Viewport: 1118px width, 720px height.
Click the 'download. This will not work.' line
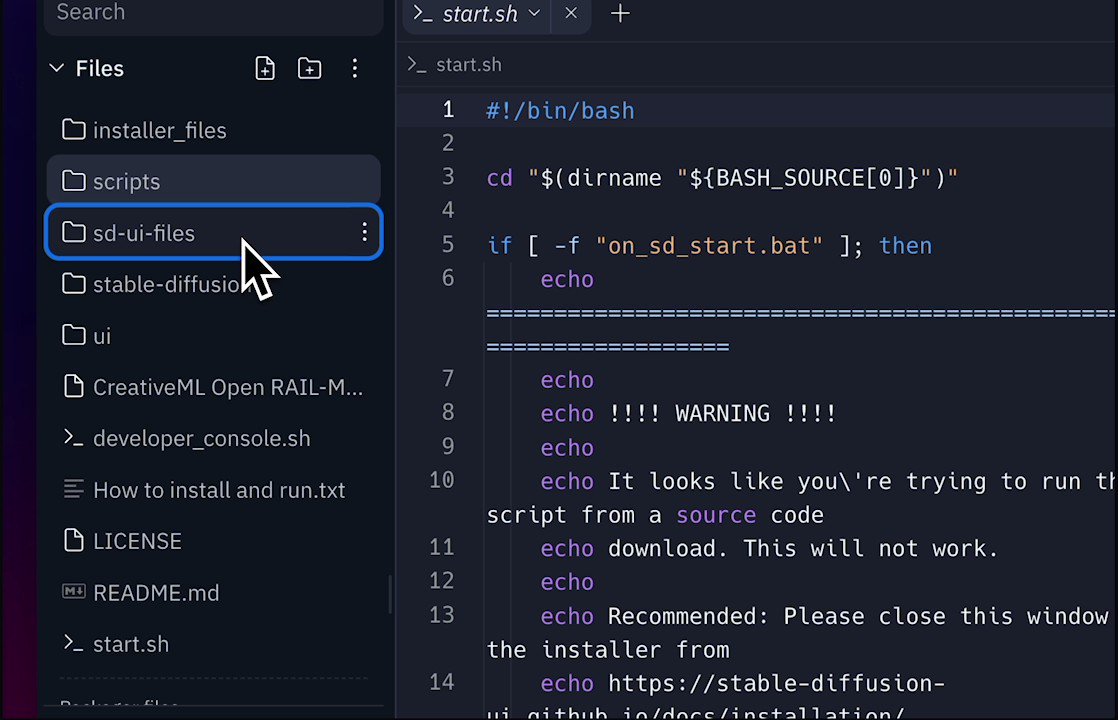click(769, 548)
